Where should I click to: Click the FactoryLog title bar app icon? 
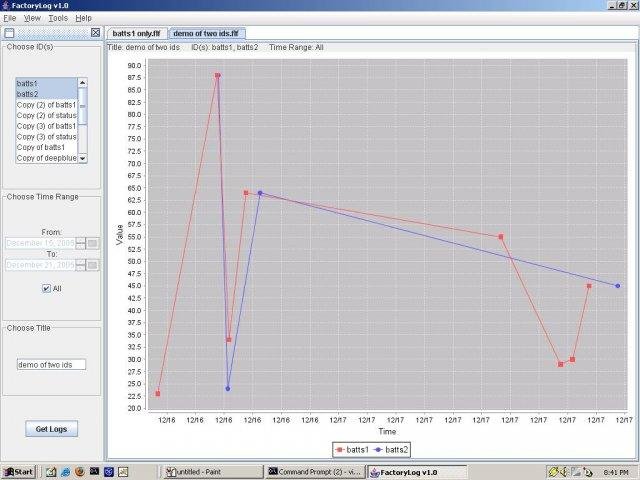coord(6,5)
